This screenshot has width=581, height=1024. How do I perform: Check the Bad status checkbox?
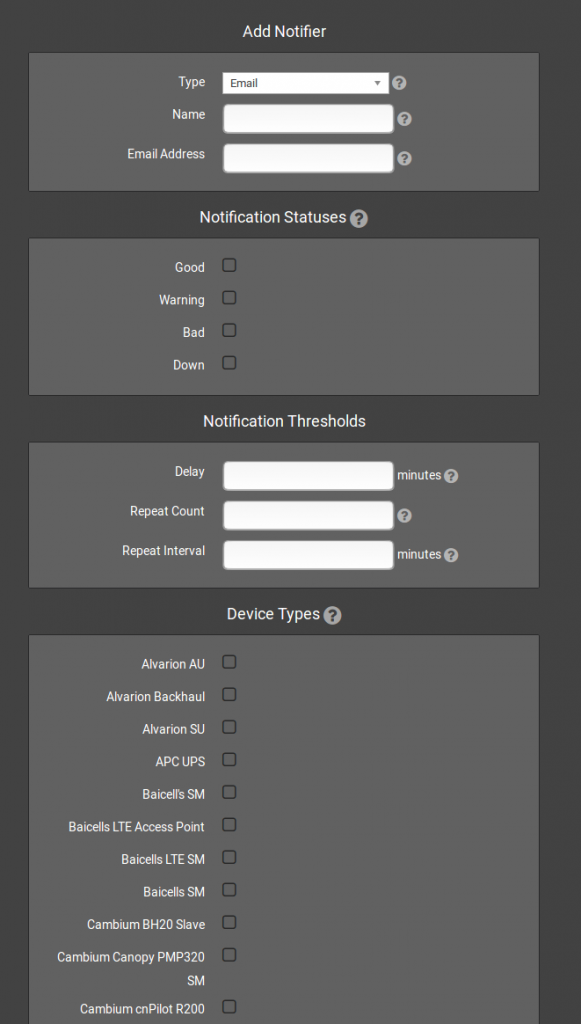[x=229, y=330]
